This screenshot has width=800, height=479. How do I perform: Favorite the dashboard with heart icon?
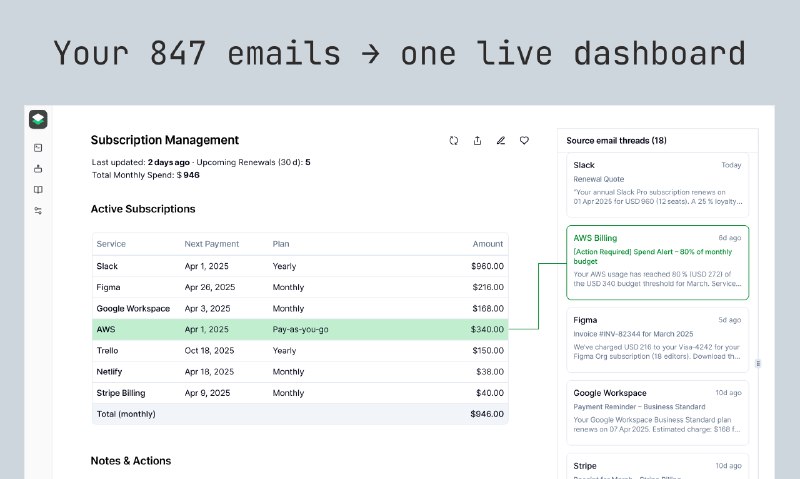524,141
